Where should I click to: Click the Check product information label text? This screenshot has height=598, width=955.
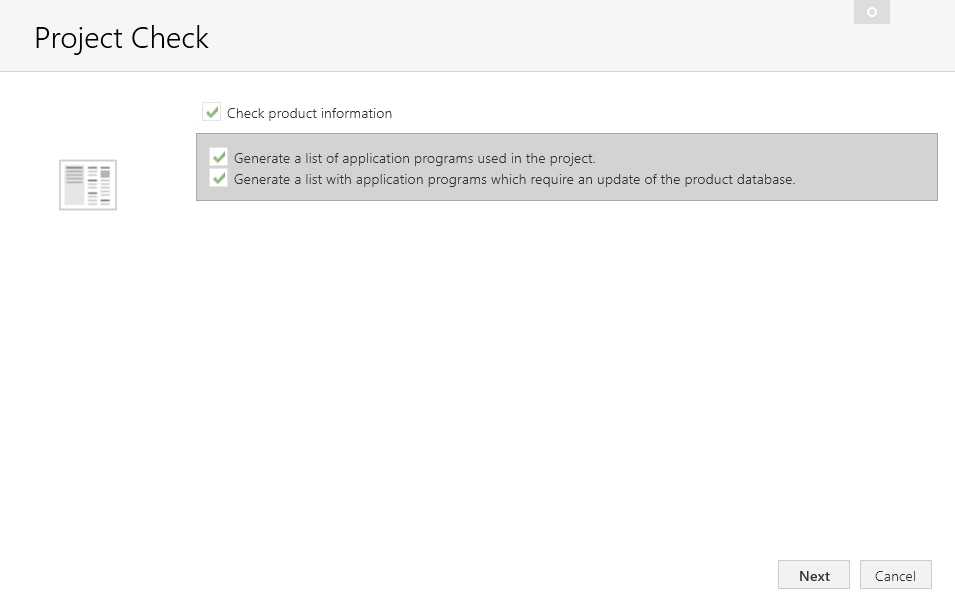(309, 113)
